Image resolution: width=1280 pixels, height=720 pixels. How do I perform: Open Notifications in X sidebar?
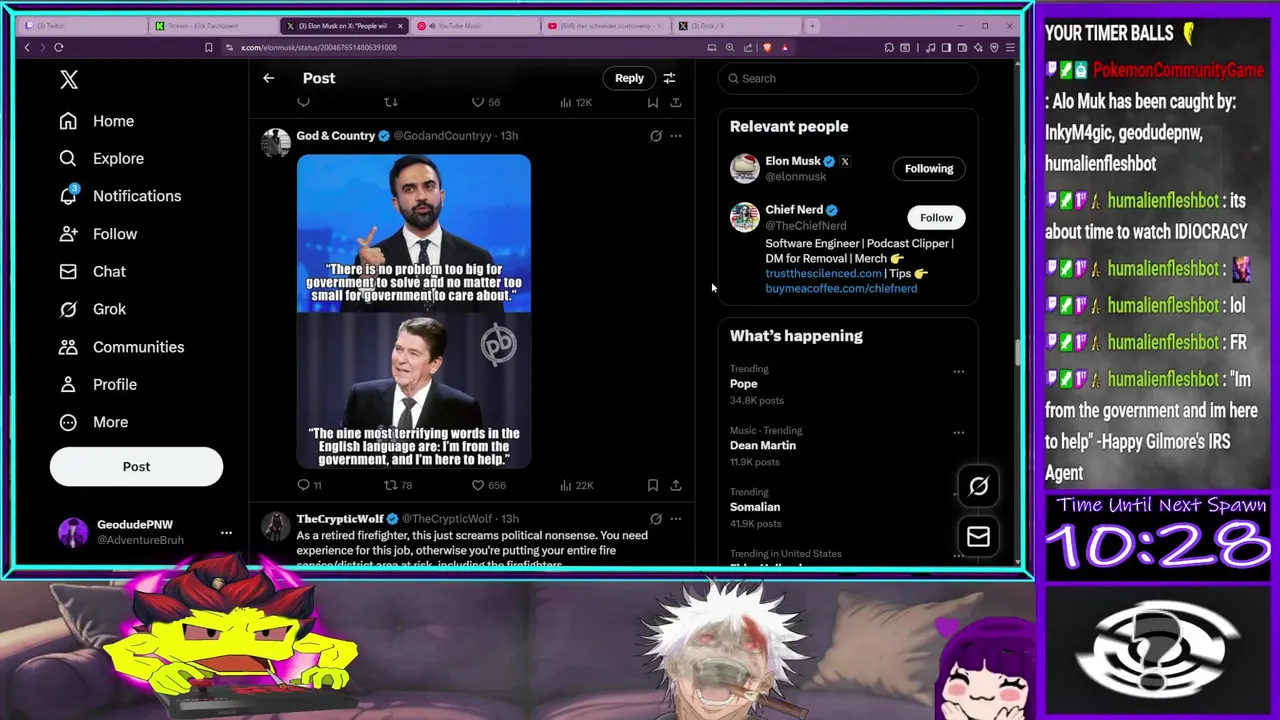point(120,196)
